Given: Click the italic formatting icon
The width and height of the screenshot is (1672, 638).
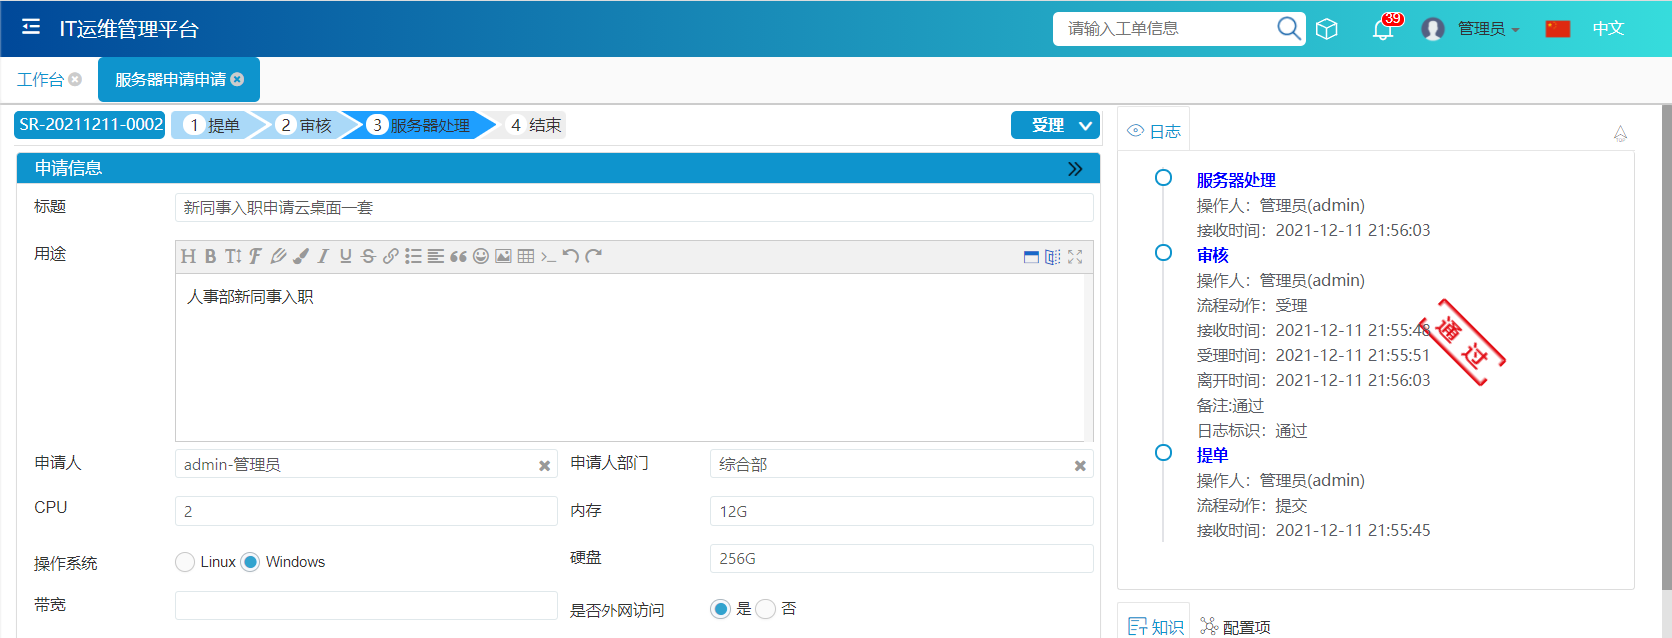Looking at the screenshot, I should (323, 257).
